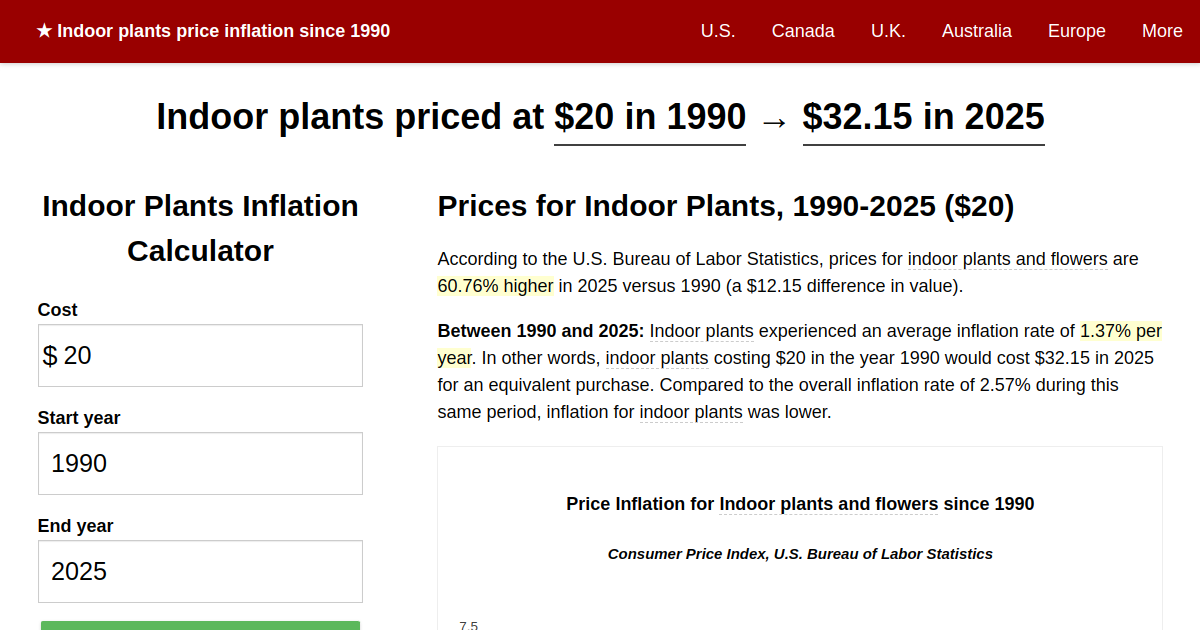Viewport: 1200px width, 630px height.
Task: Click "Indoor plants and flowers" in chart title
Action: 828,504
